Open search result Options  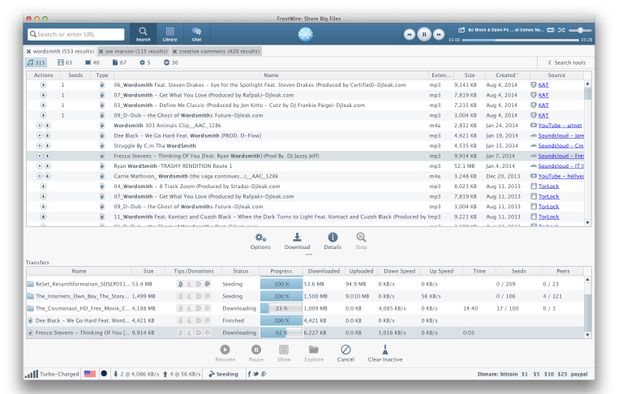[x=260, y=241]
